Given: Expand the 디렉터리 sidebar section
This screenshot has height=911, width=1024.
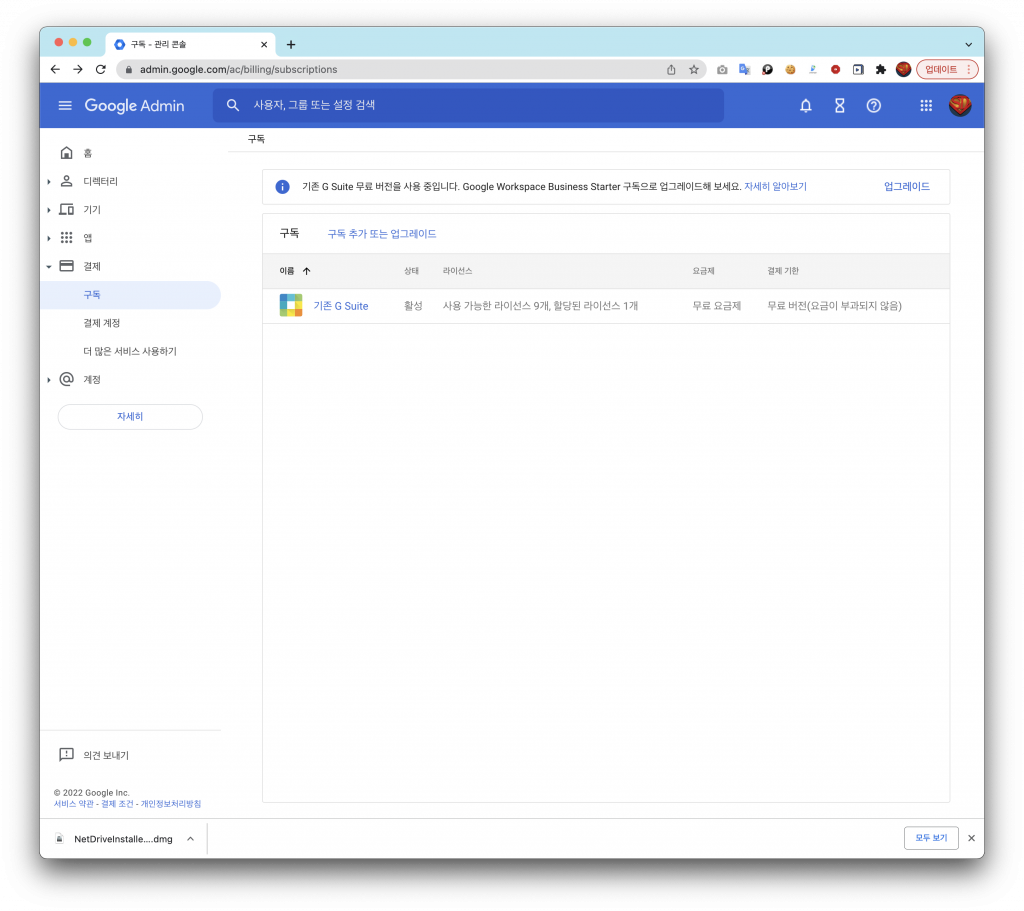Looking at the screenshot, I should 49,182.
